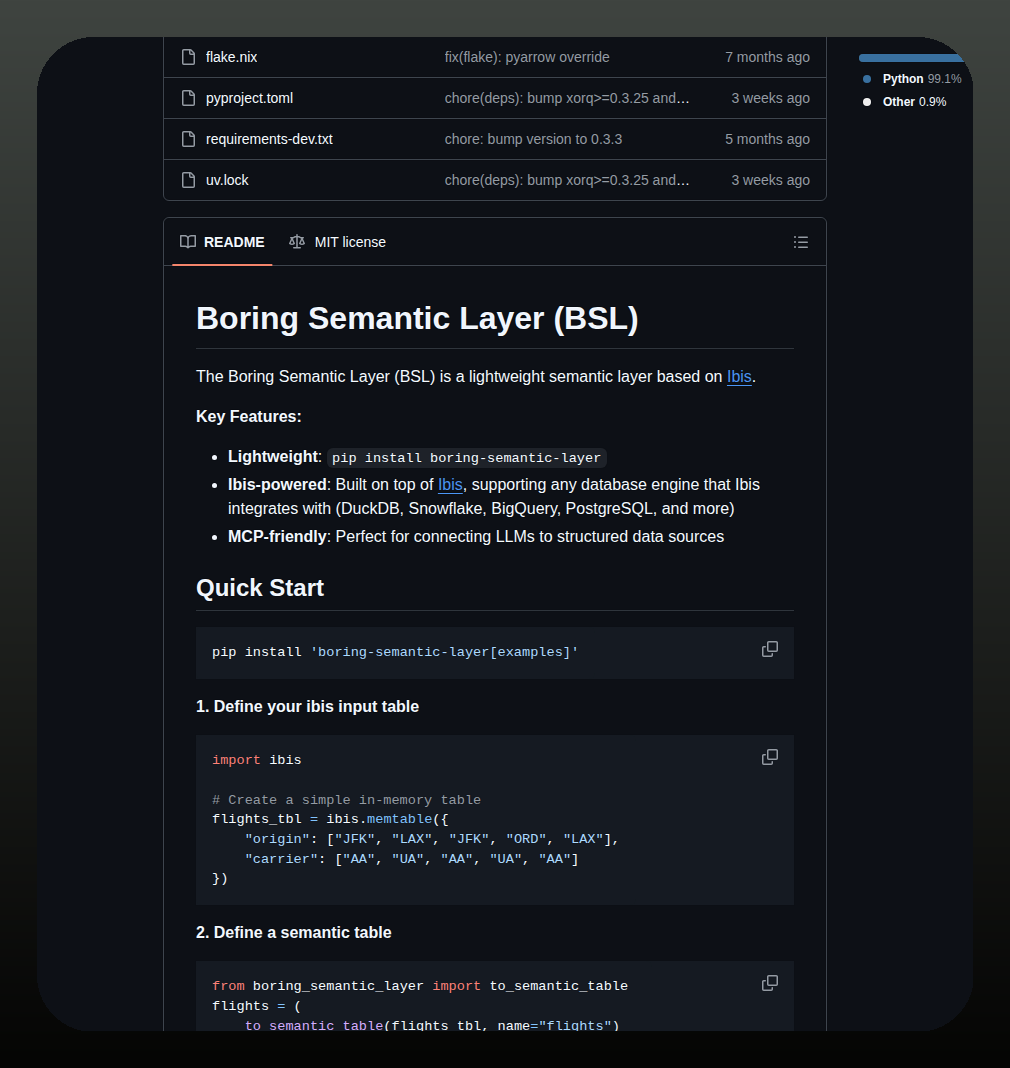Image resolution: width=1010 pixels, height=1068 pixels.
Task: Copy the to_semantic_table code block
Action: point(770,983)
